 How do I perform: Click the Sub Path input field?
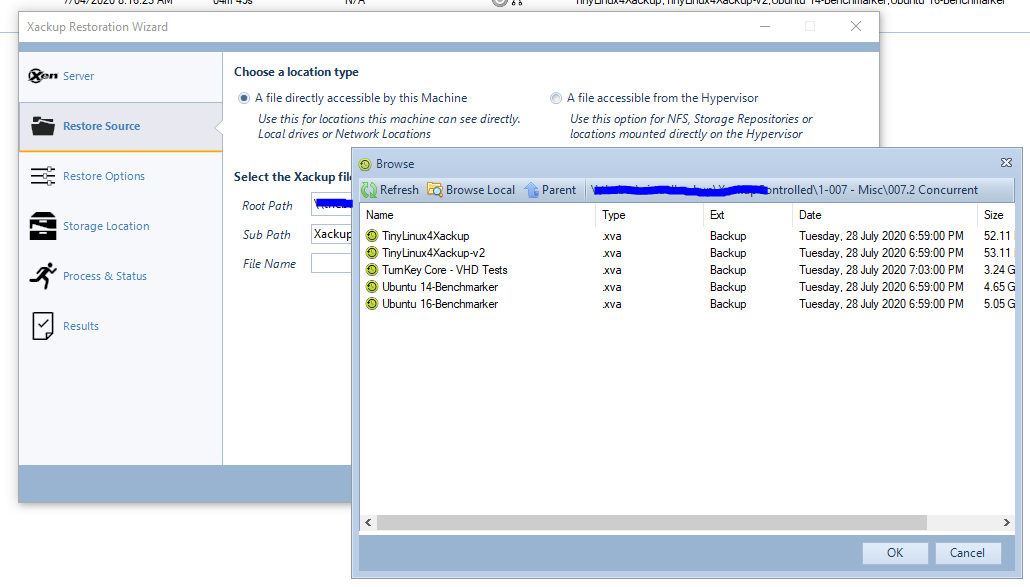tap(332, 234)
